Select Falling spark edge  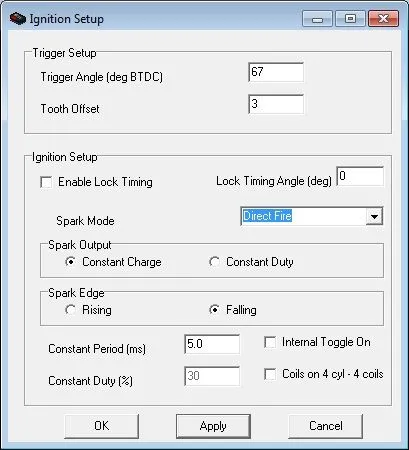point(214,310)
